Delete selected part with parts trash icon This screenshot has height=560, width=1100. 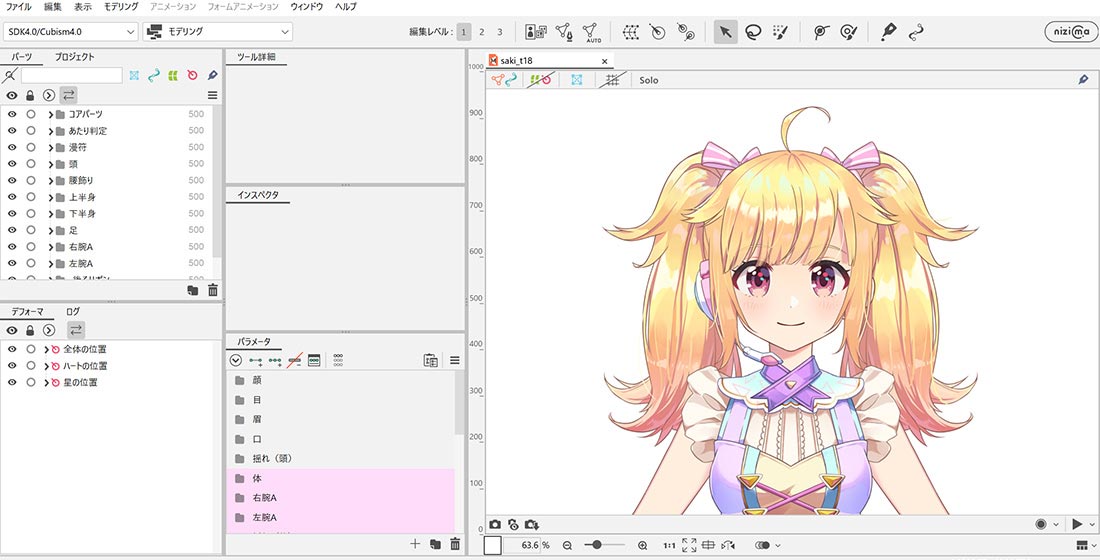[x=213, y=290]
